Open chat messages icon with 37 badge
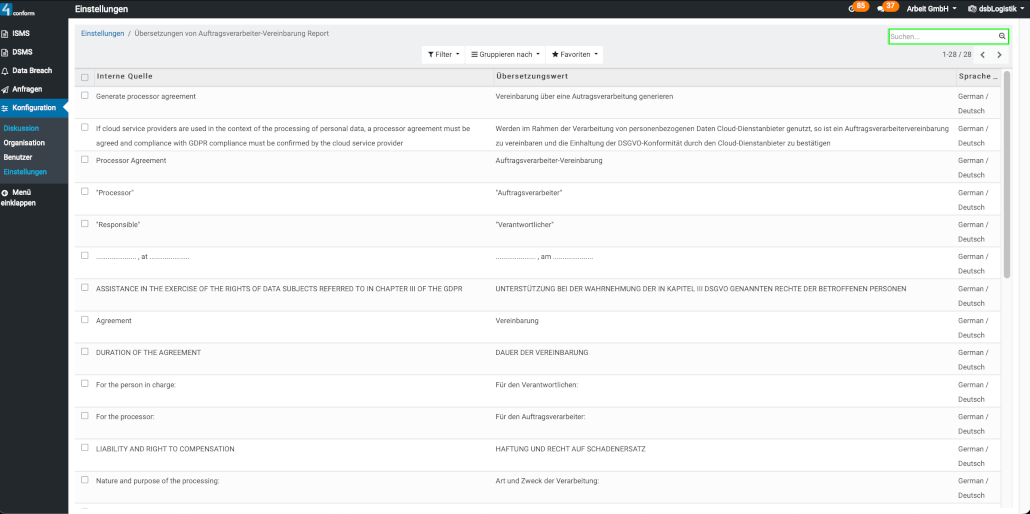 pyautogui.click(x=881, y=9)
